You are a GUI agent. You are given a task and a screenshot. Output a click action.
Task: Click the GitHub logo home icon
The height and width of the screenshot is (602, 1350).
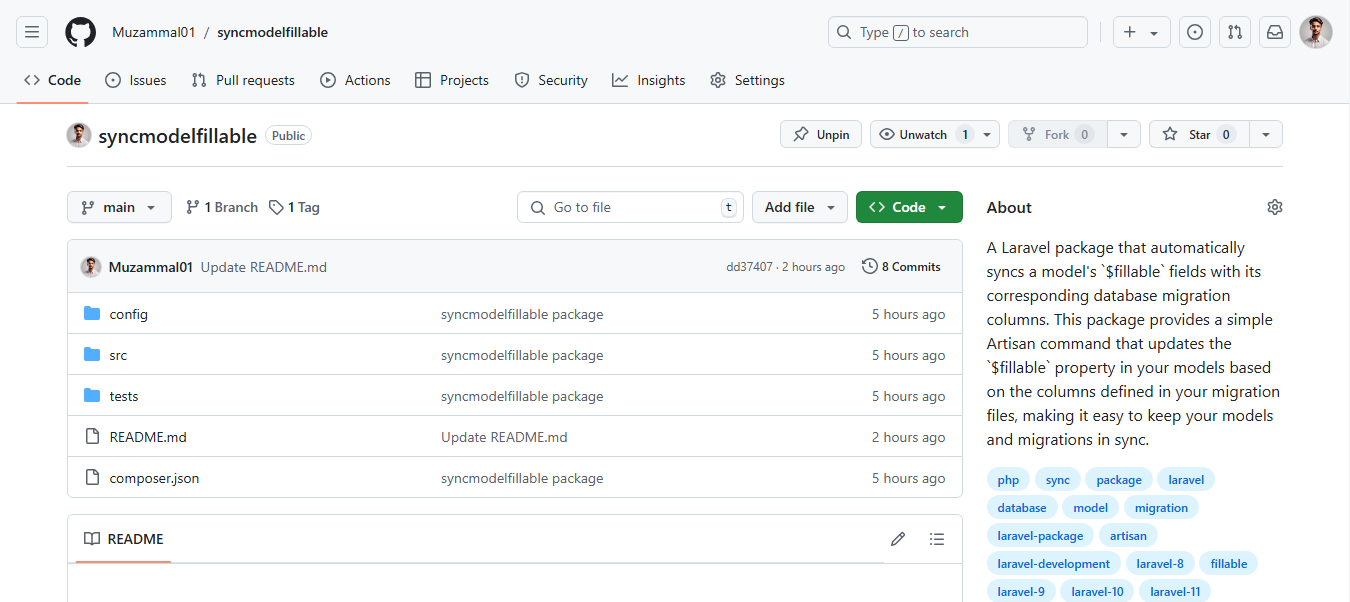[81, 32]
